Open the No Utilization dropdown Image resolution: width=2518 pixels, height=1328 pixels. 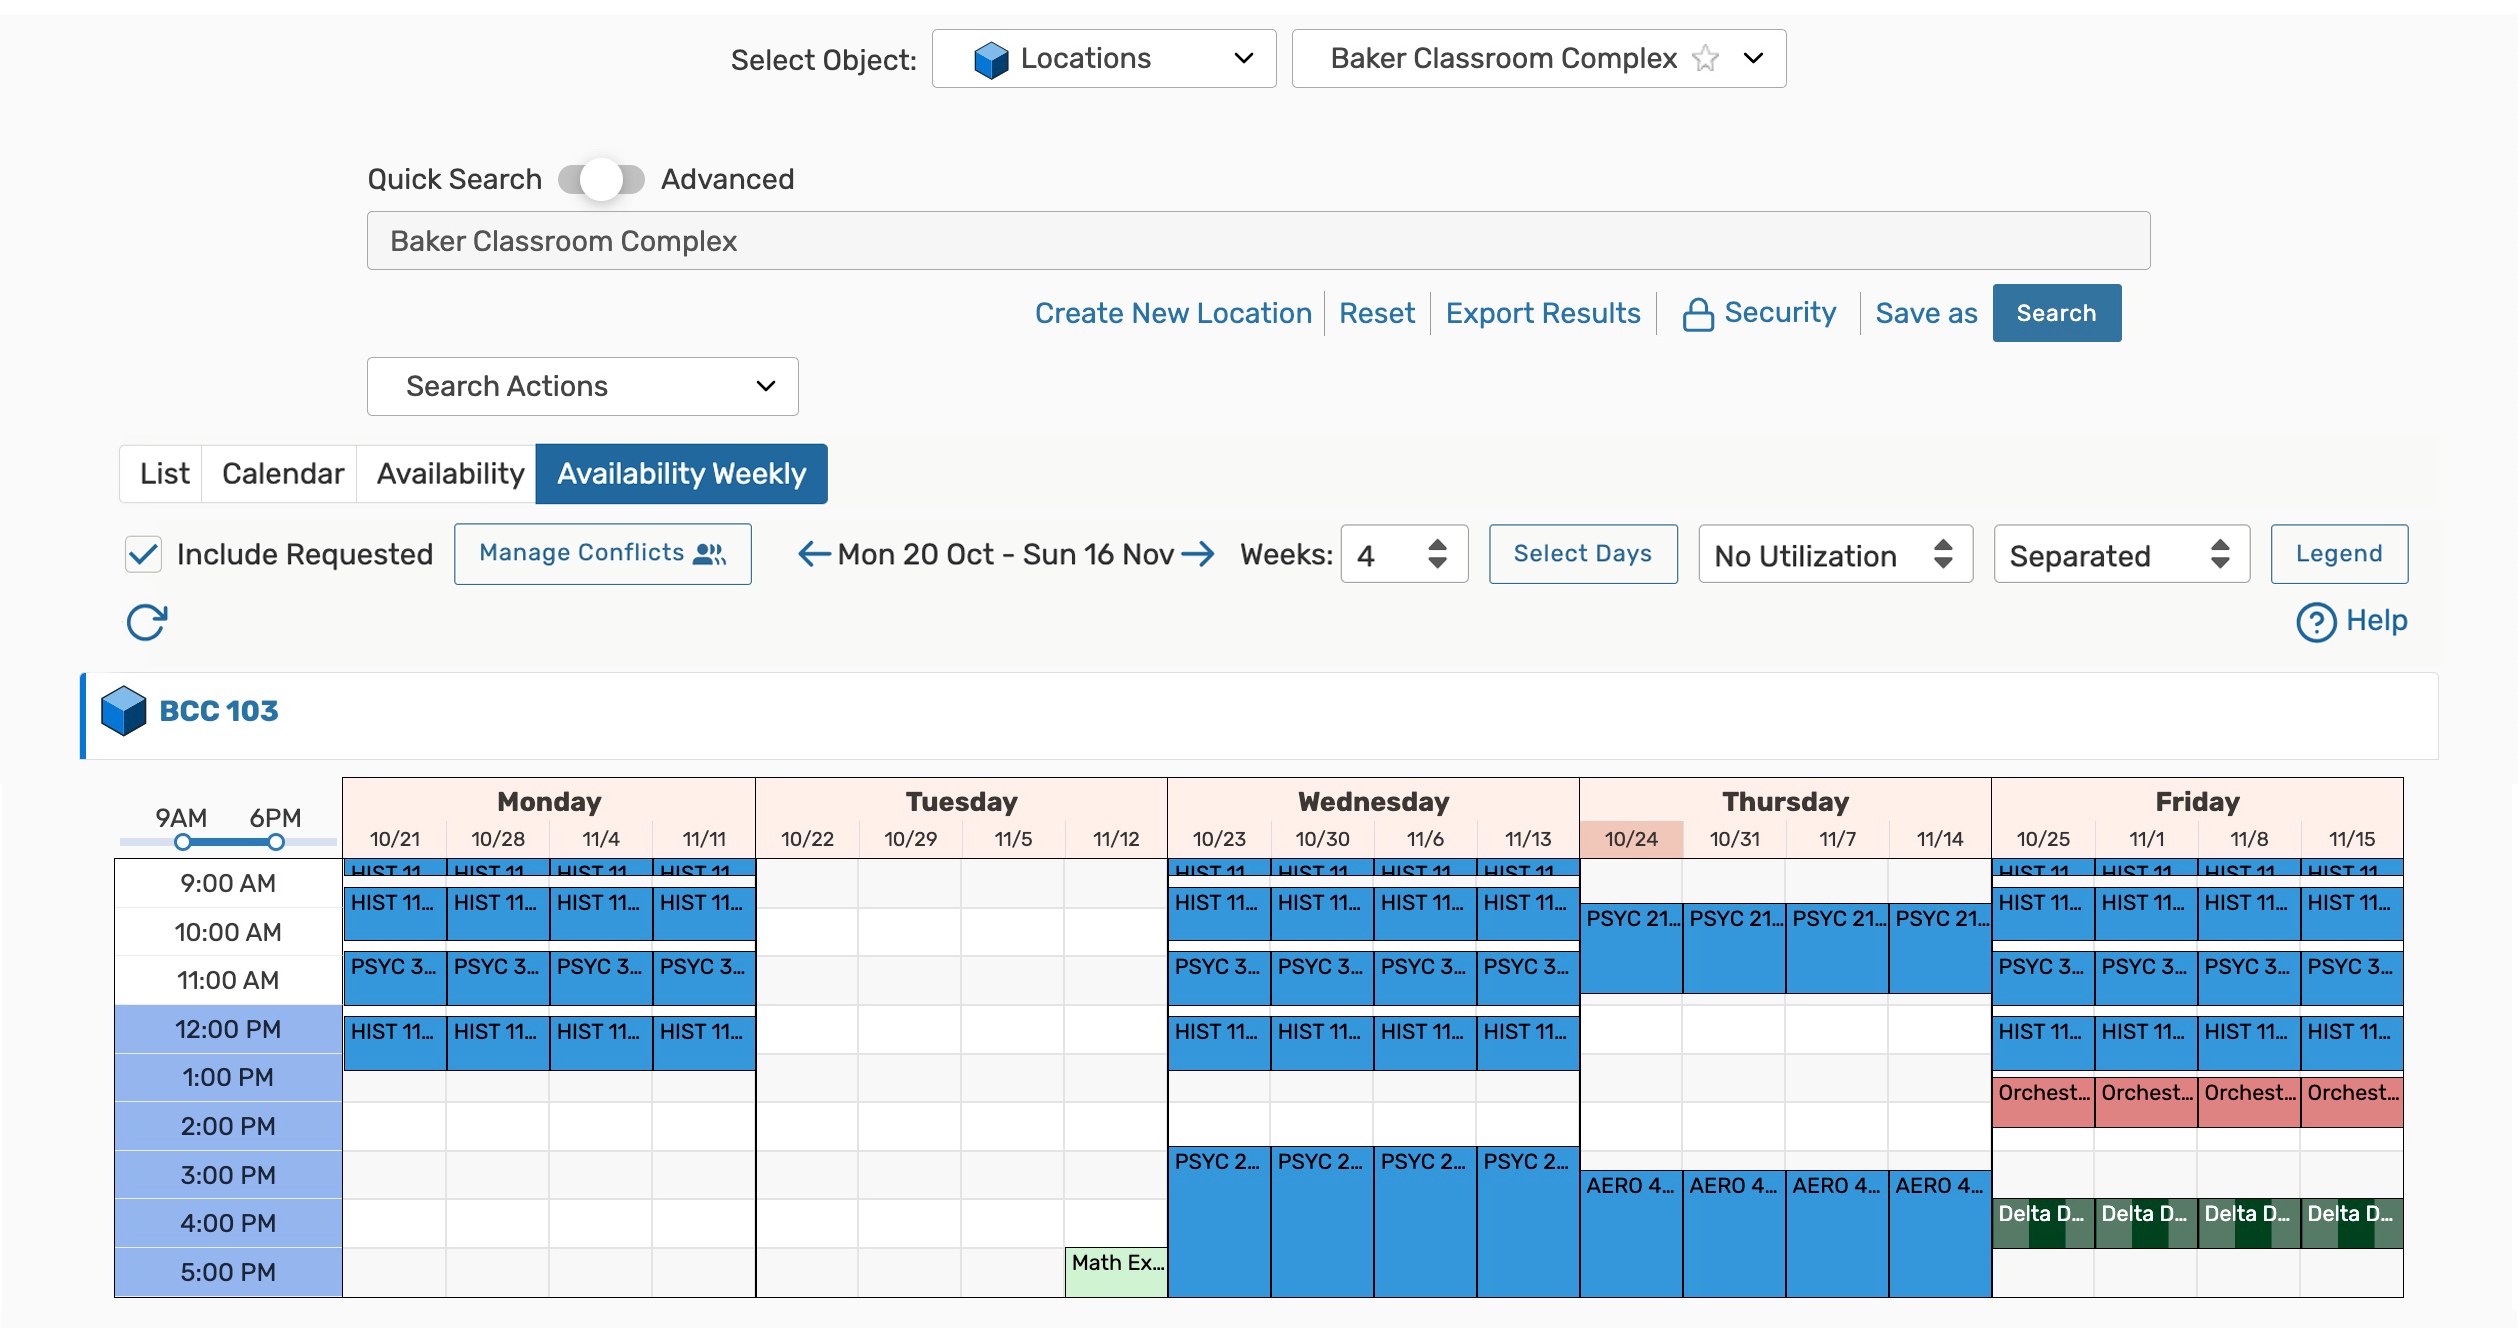click(x=1834, y=554)
